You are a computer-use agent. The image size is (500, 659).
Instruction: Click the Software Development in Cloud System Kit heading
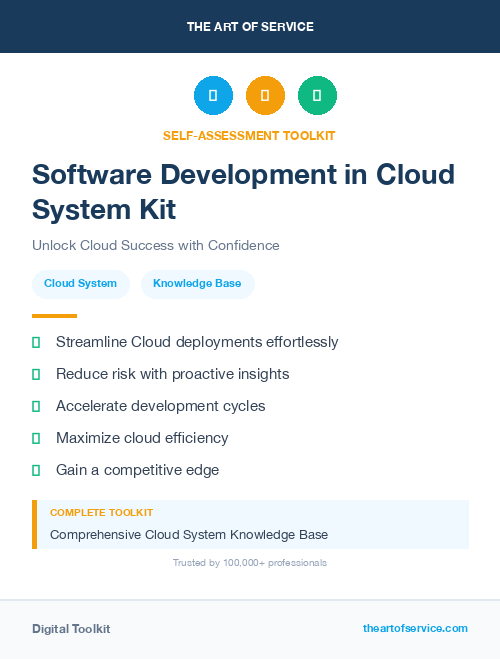243,192
